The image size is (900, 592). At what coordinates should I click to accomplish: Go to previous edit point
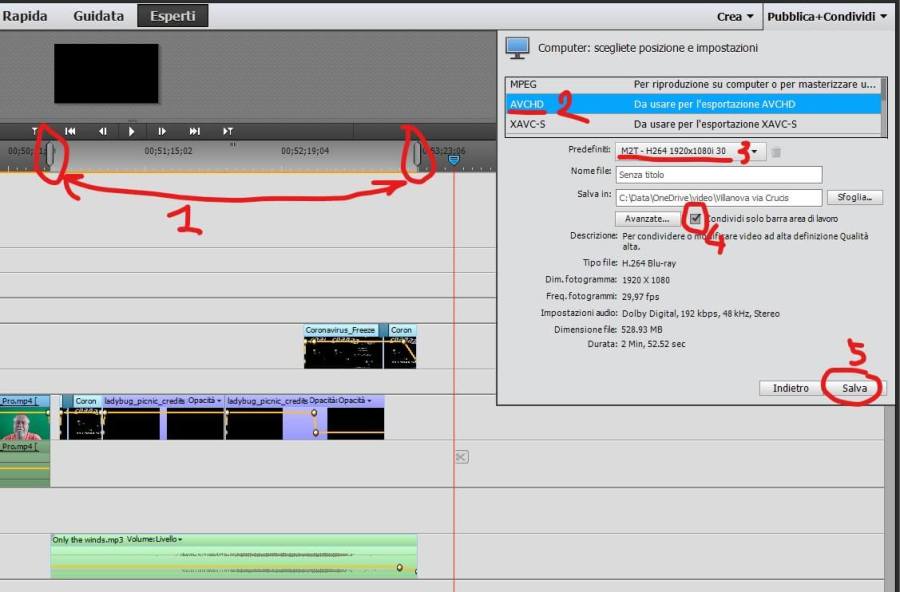tap(71, 131)
